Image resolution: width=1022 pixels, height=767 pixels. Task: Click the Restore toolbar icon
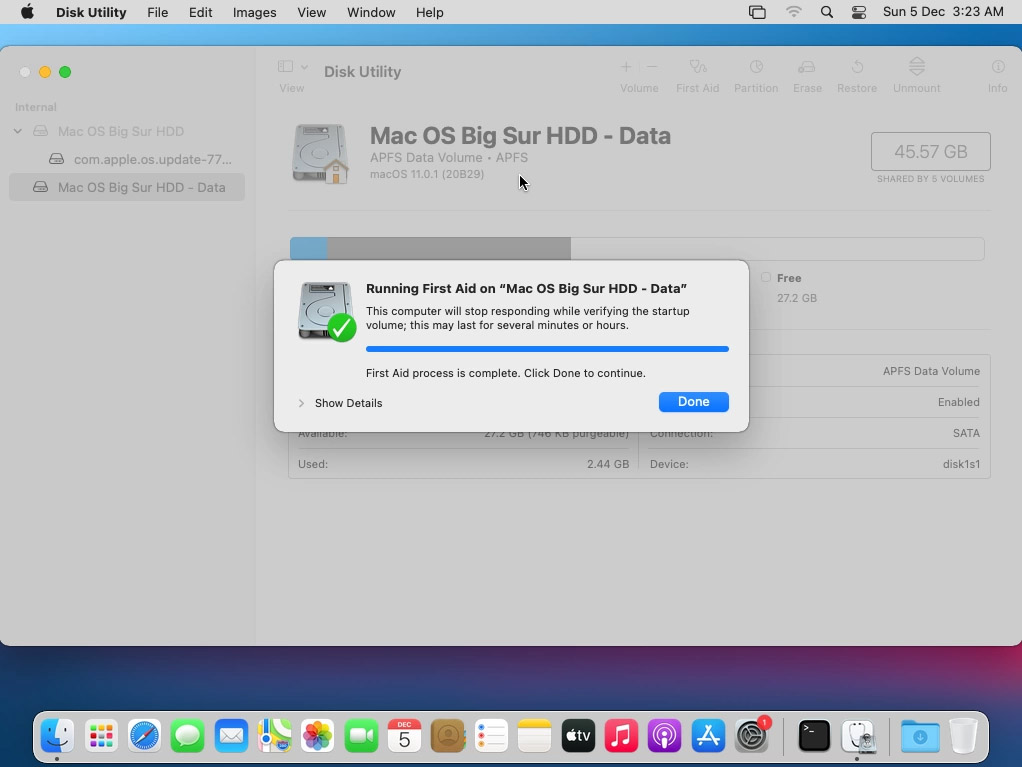pos(857,67)
